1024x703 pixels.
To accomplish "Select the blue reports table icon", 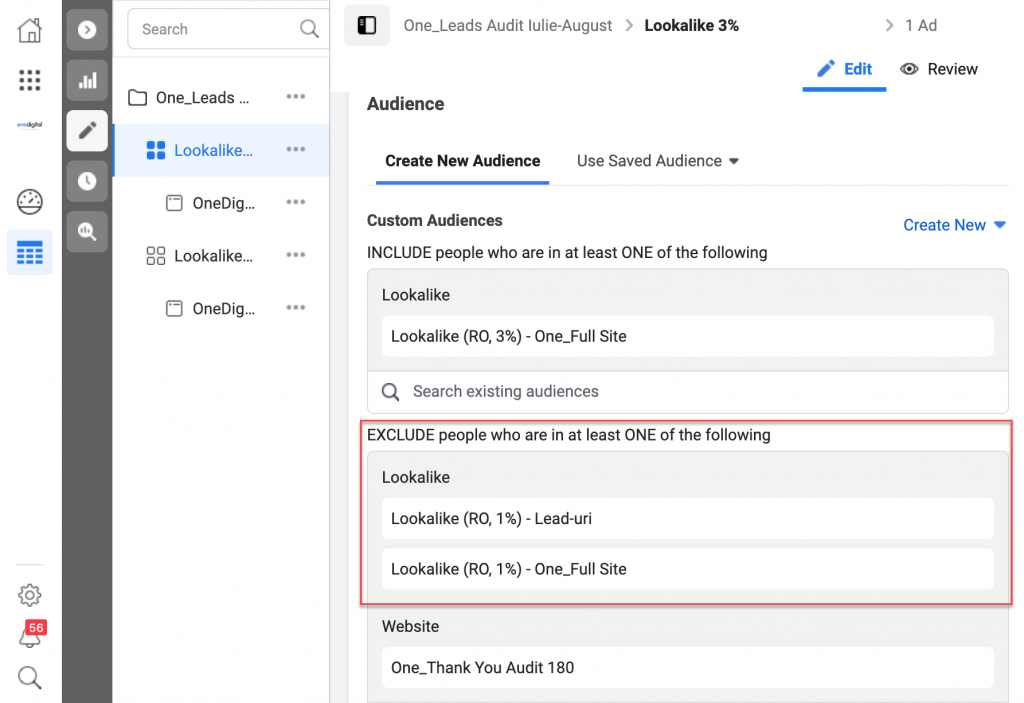I will [x=29, y=252].
